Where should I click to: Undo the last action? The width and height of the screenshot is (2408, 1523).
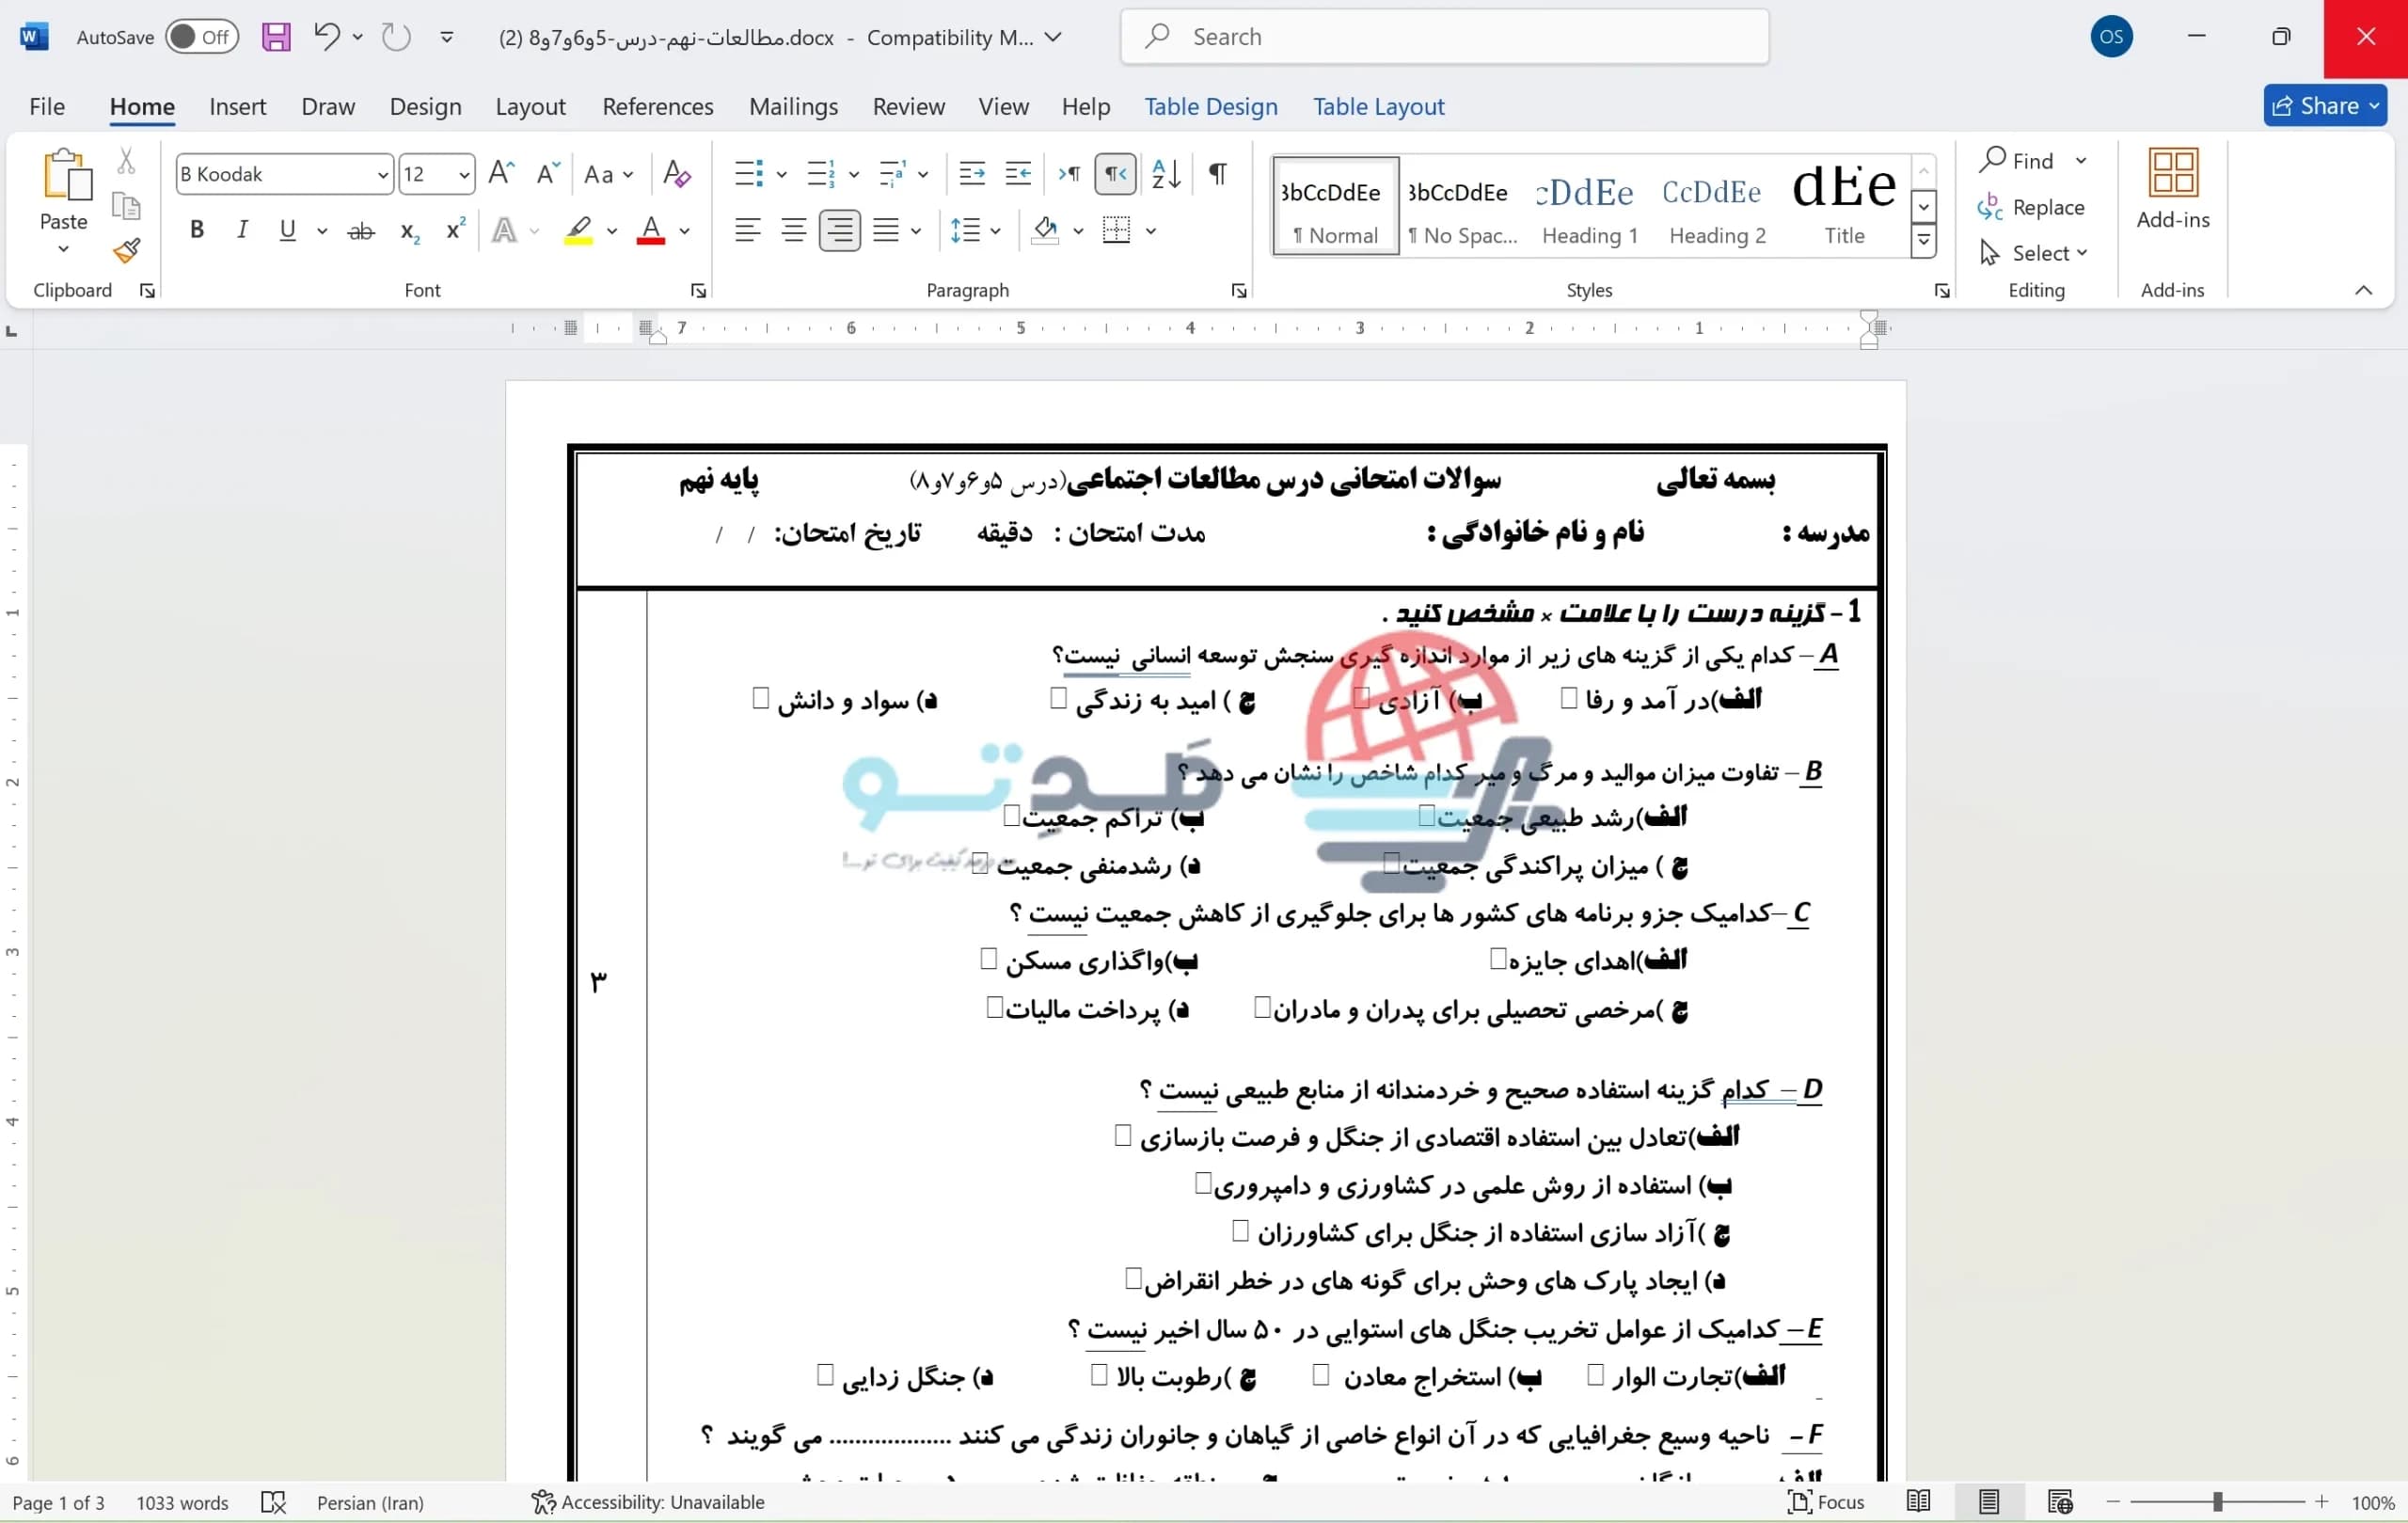click(326, 37)
